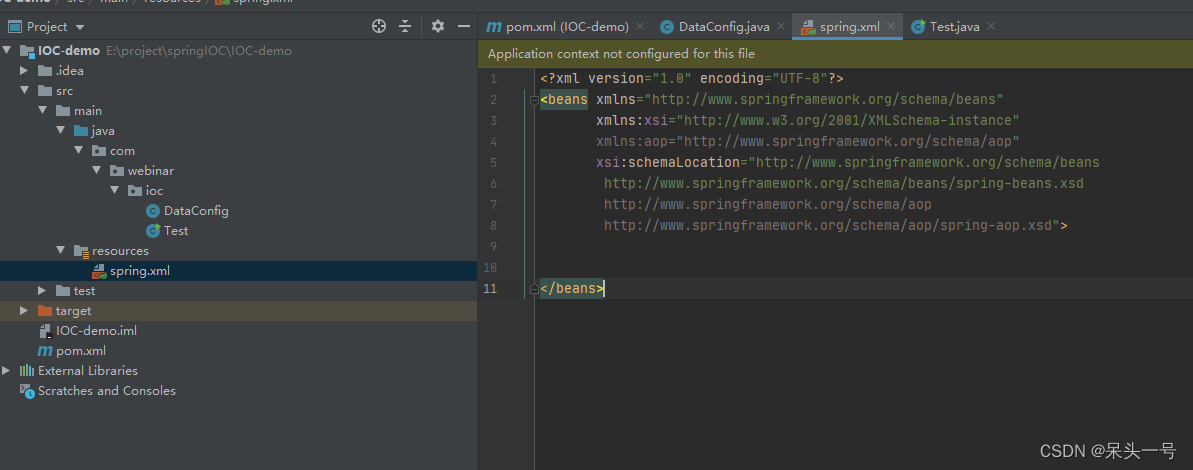Viewport: 1193px width, 470px height.
Task: Click the External Libraries icon
Action: (x=27, y=370)
